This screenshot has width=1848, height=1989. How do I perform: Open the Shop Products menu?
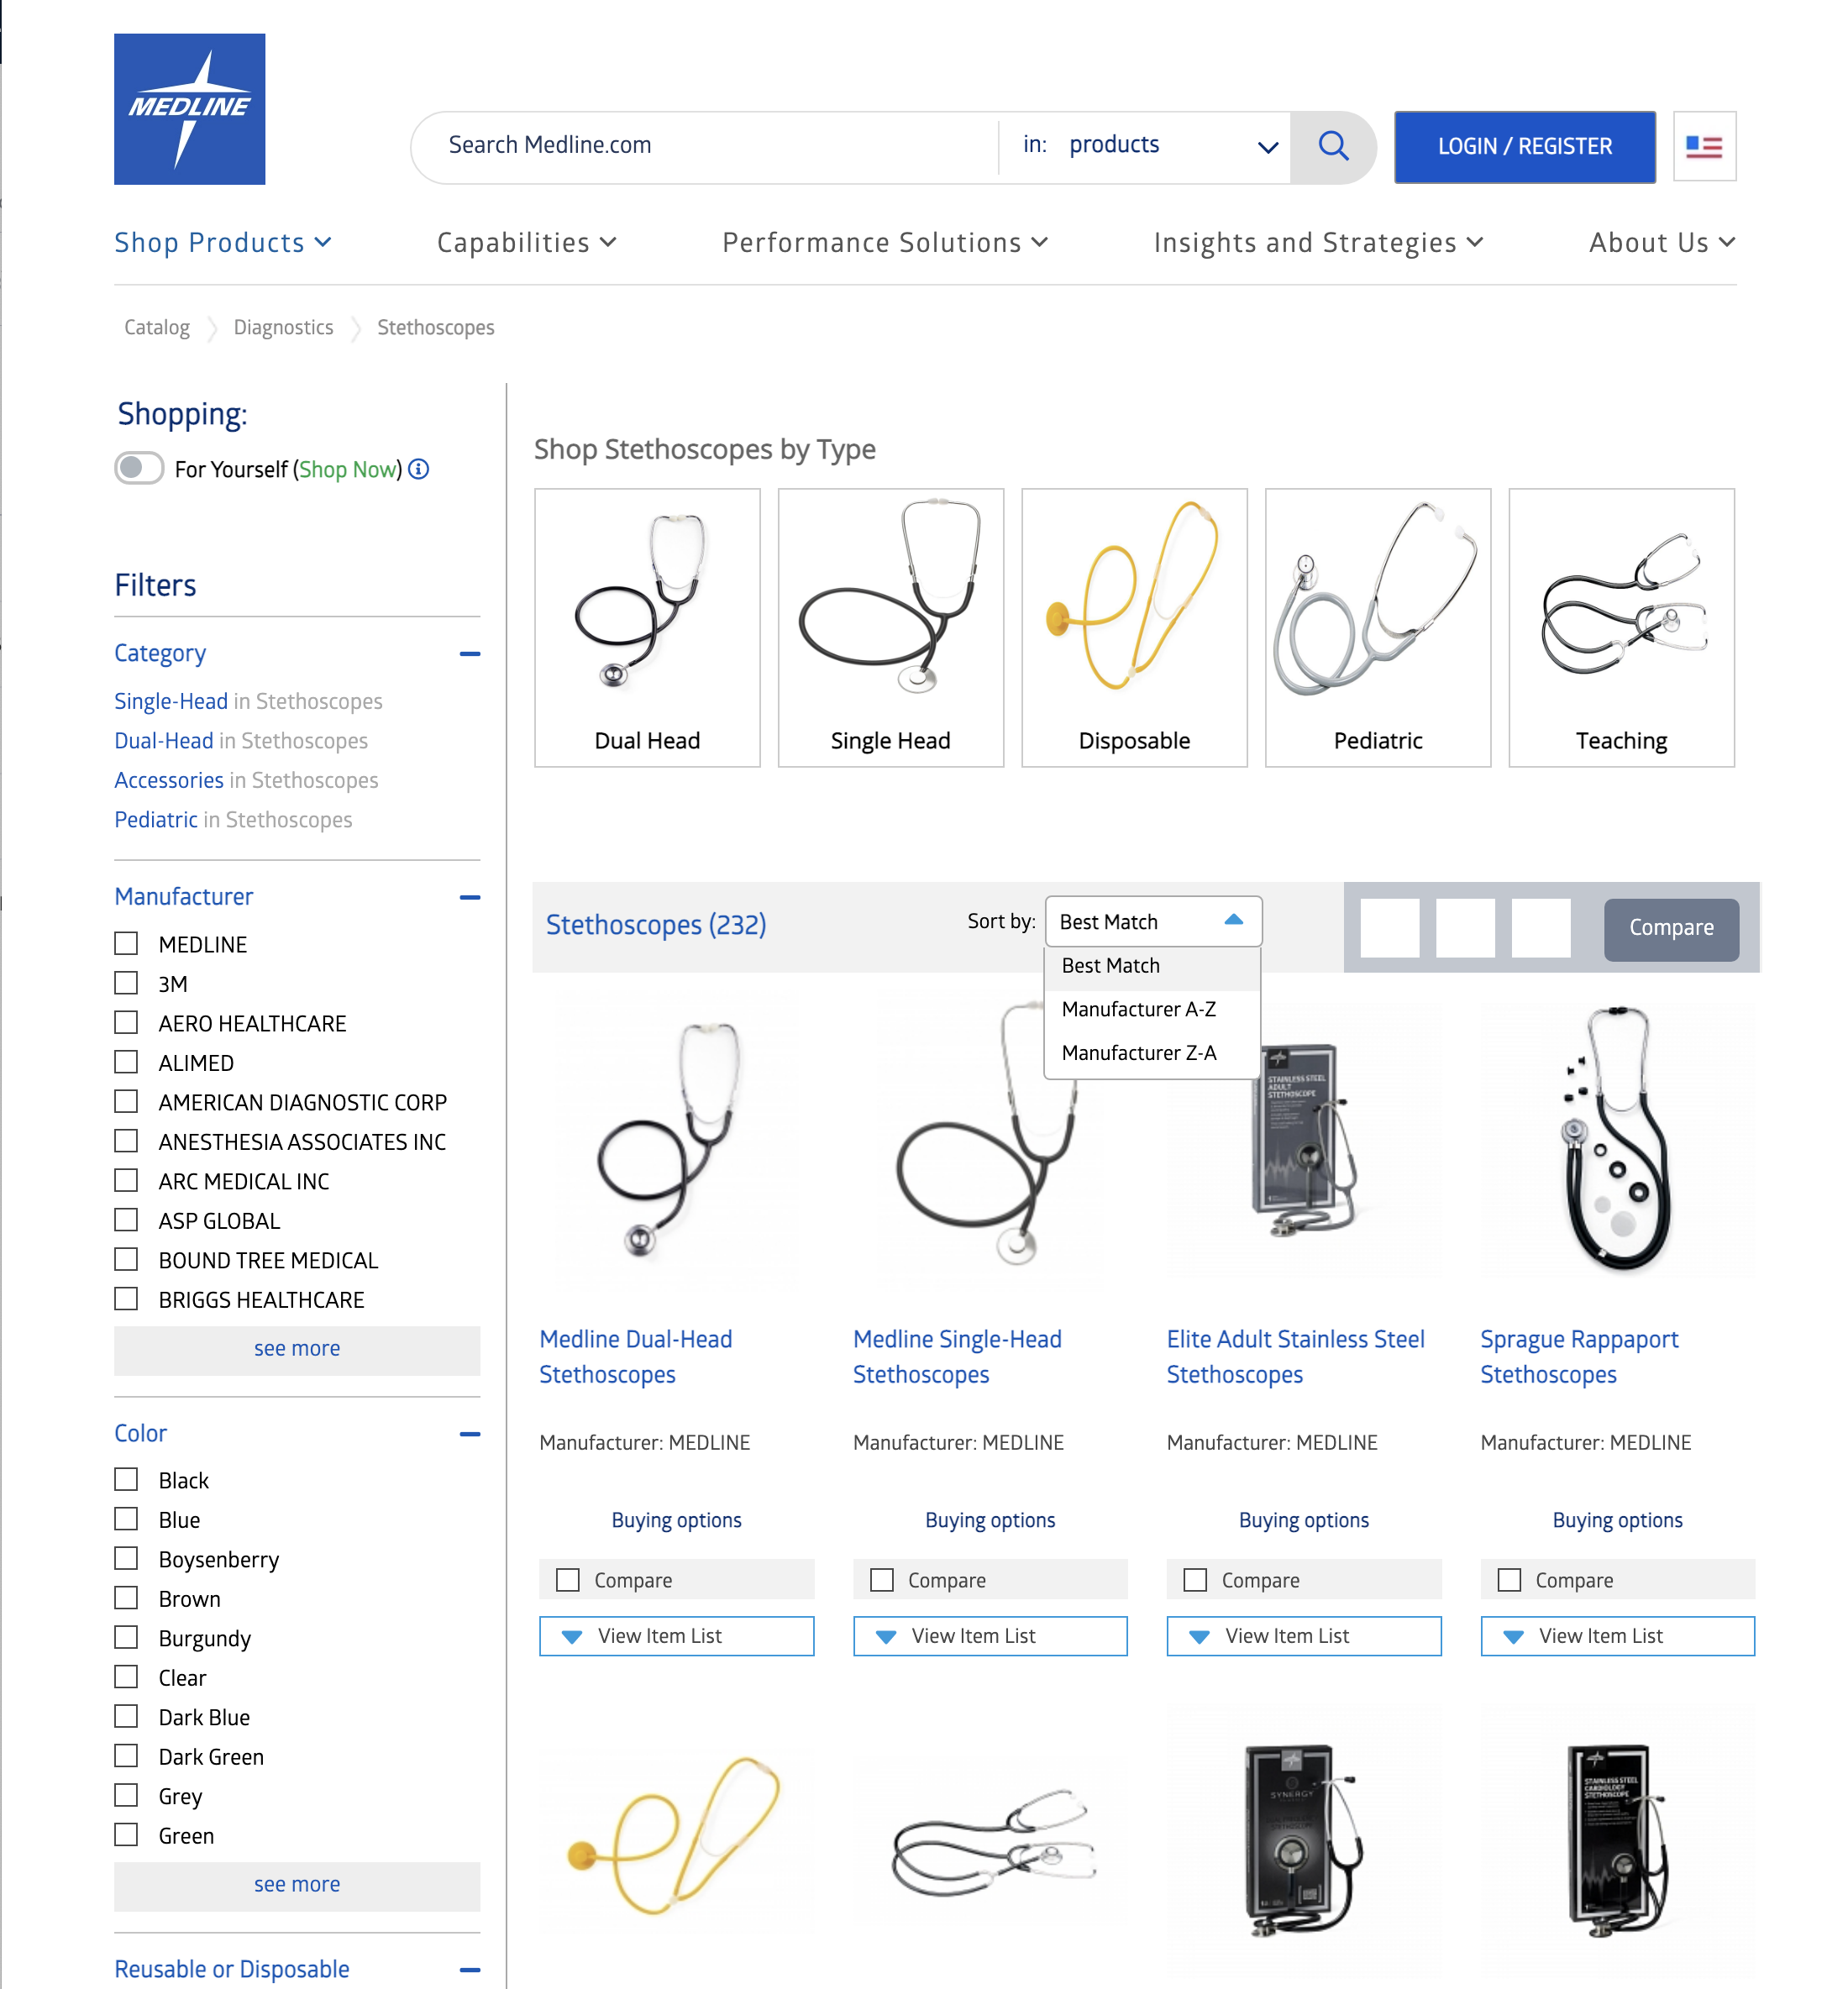point(222,242)
